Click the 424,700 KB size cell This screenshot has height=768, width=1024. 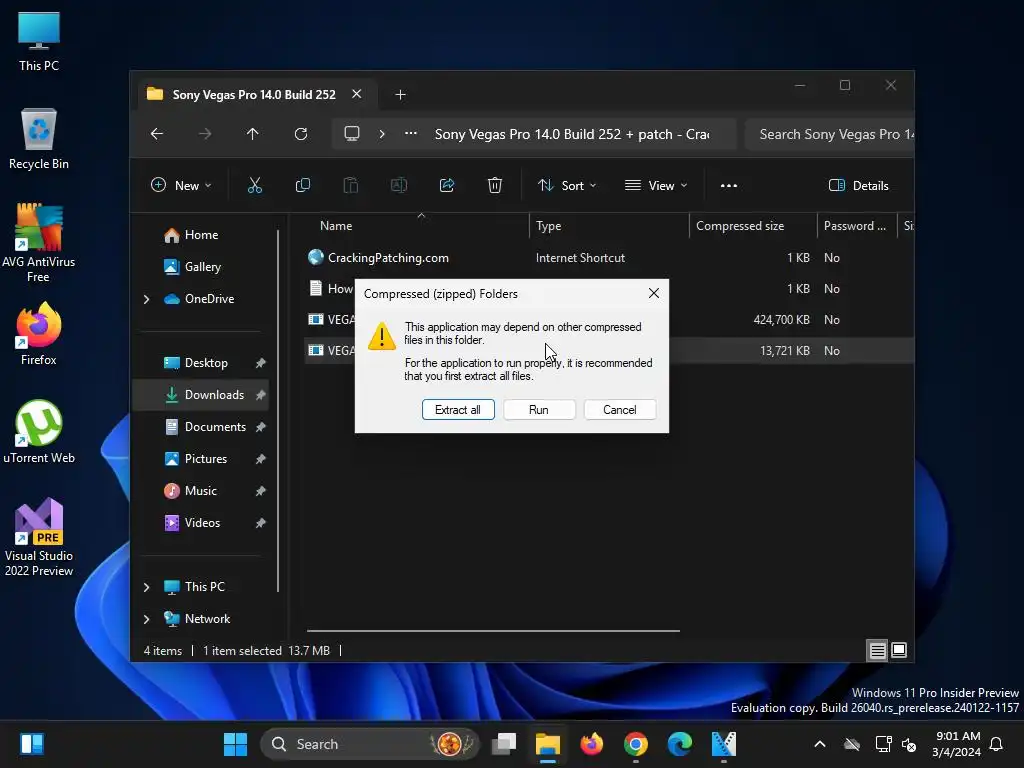pyautogui.click(x=781, y=319)
